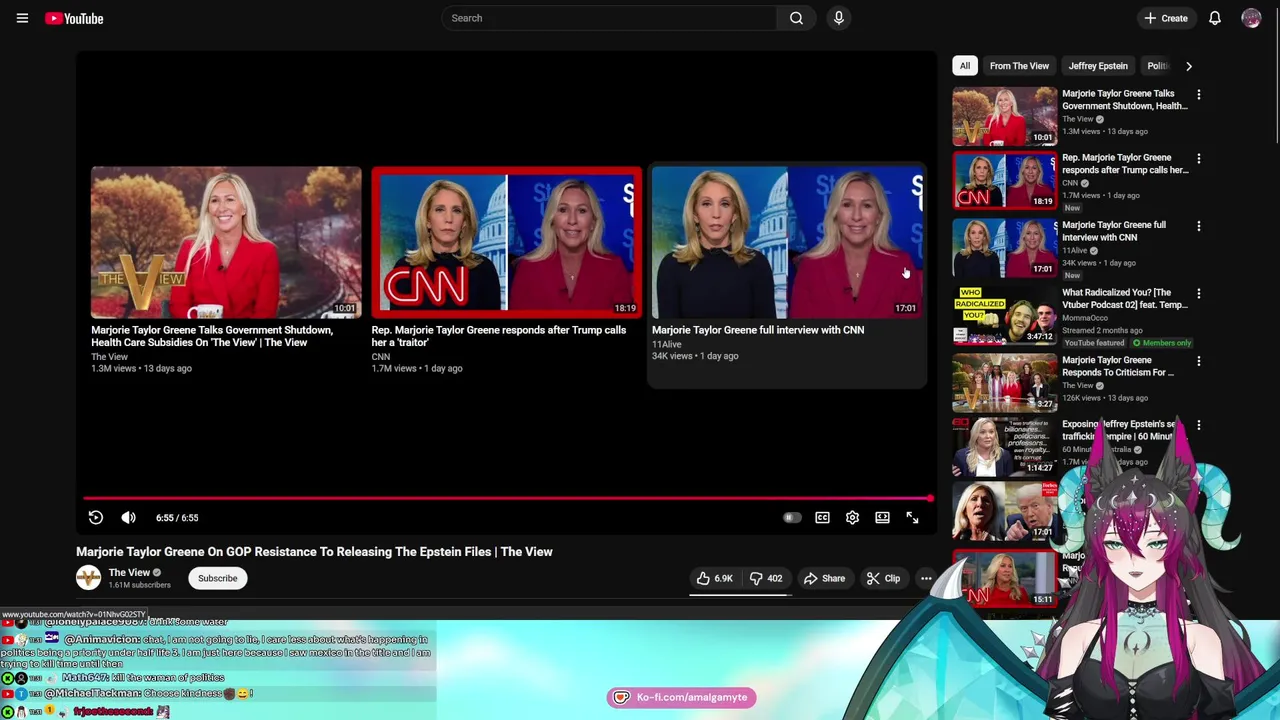Open options for 'responds after Trump calls her' video
1280x720 pixels.
point(1199,159)
